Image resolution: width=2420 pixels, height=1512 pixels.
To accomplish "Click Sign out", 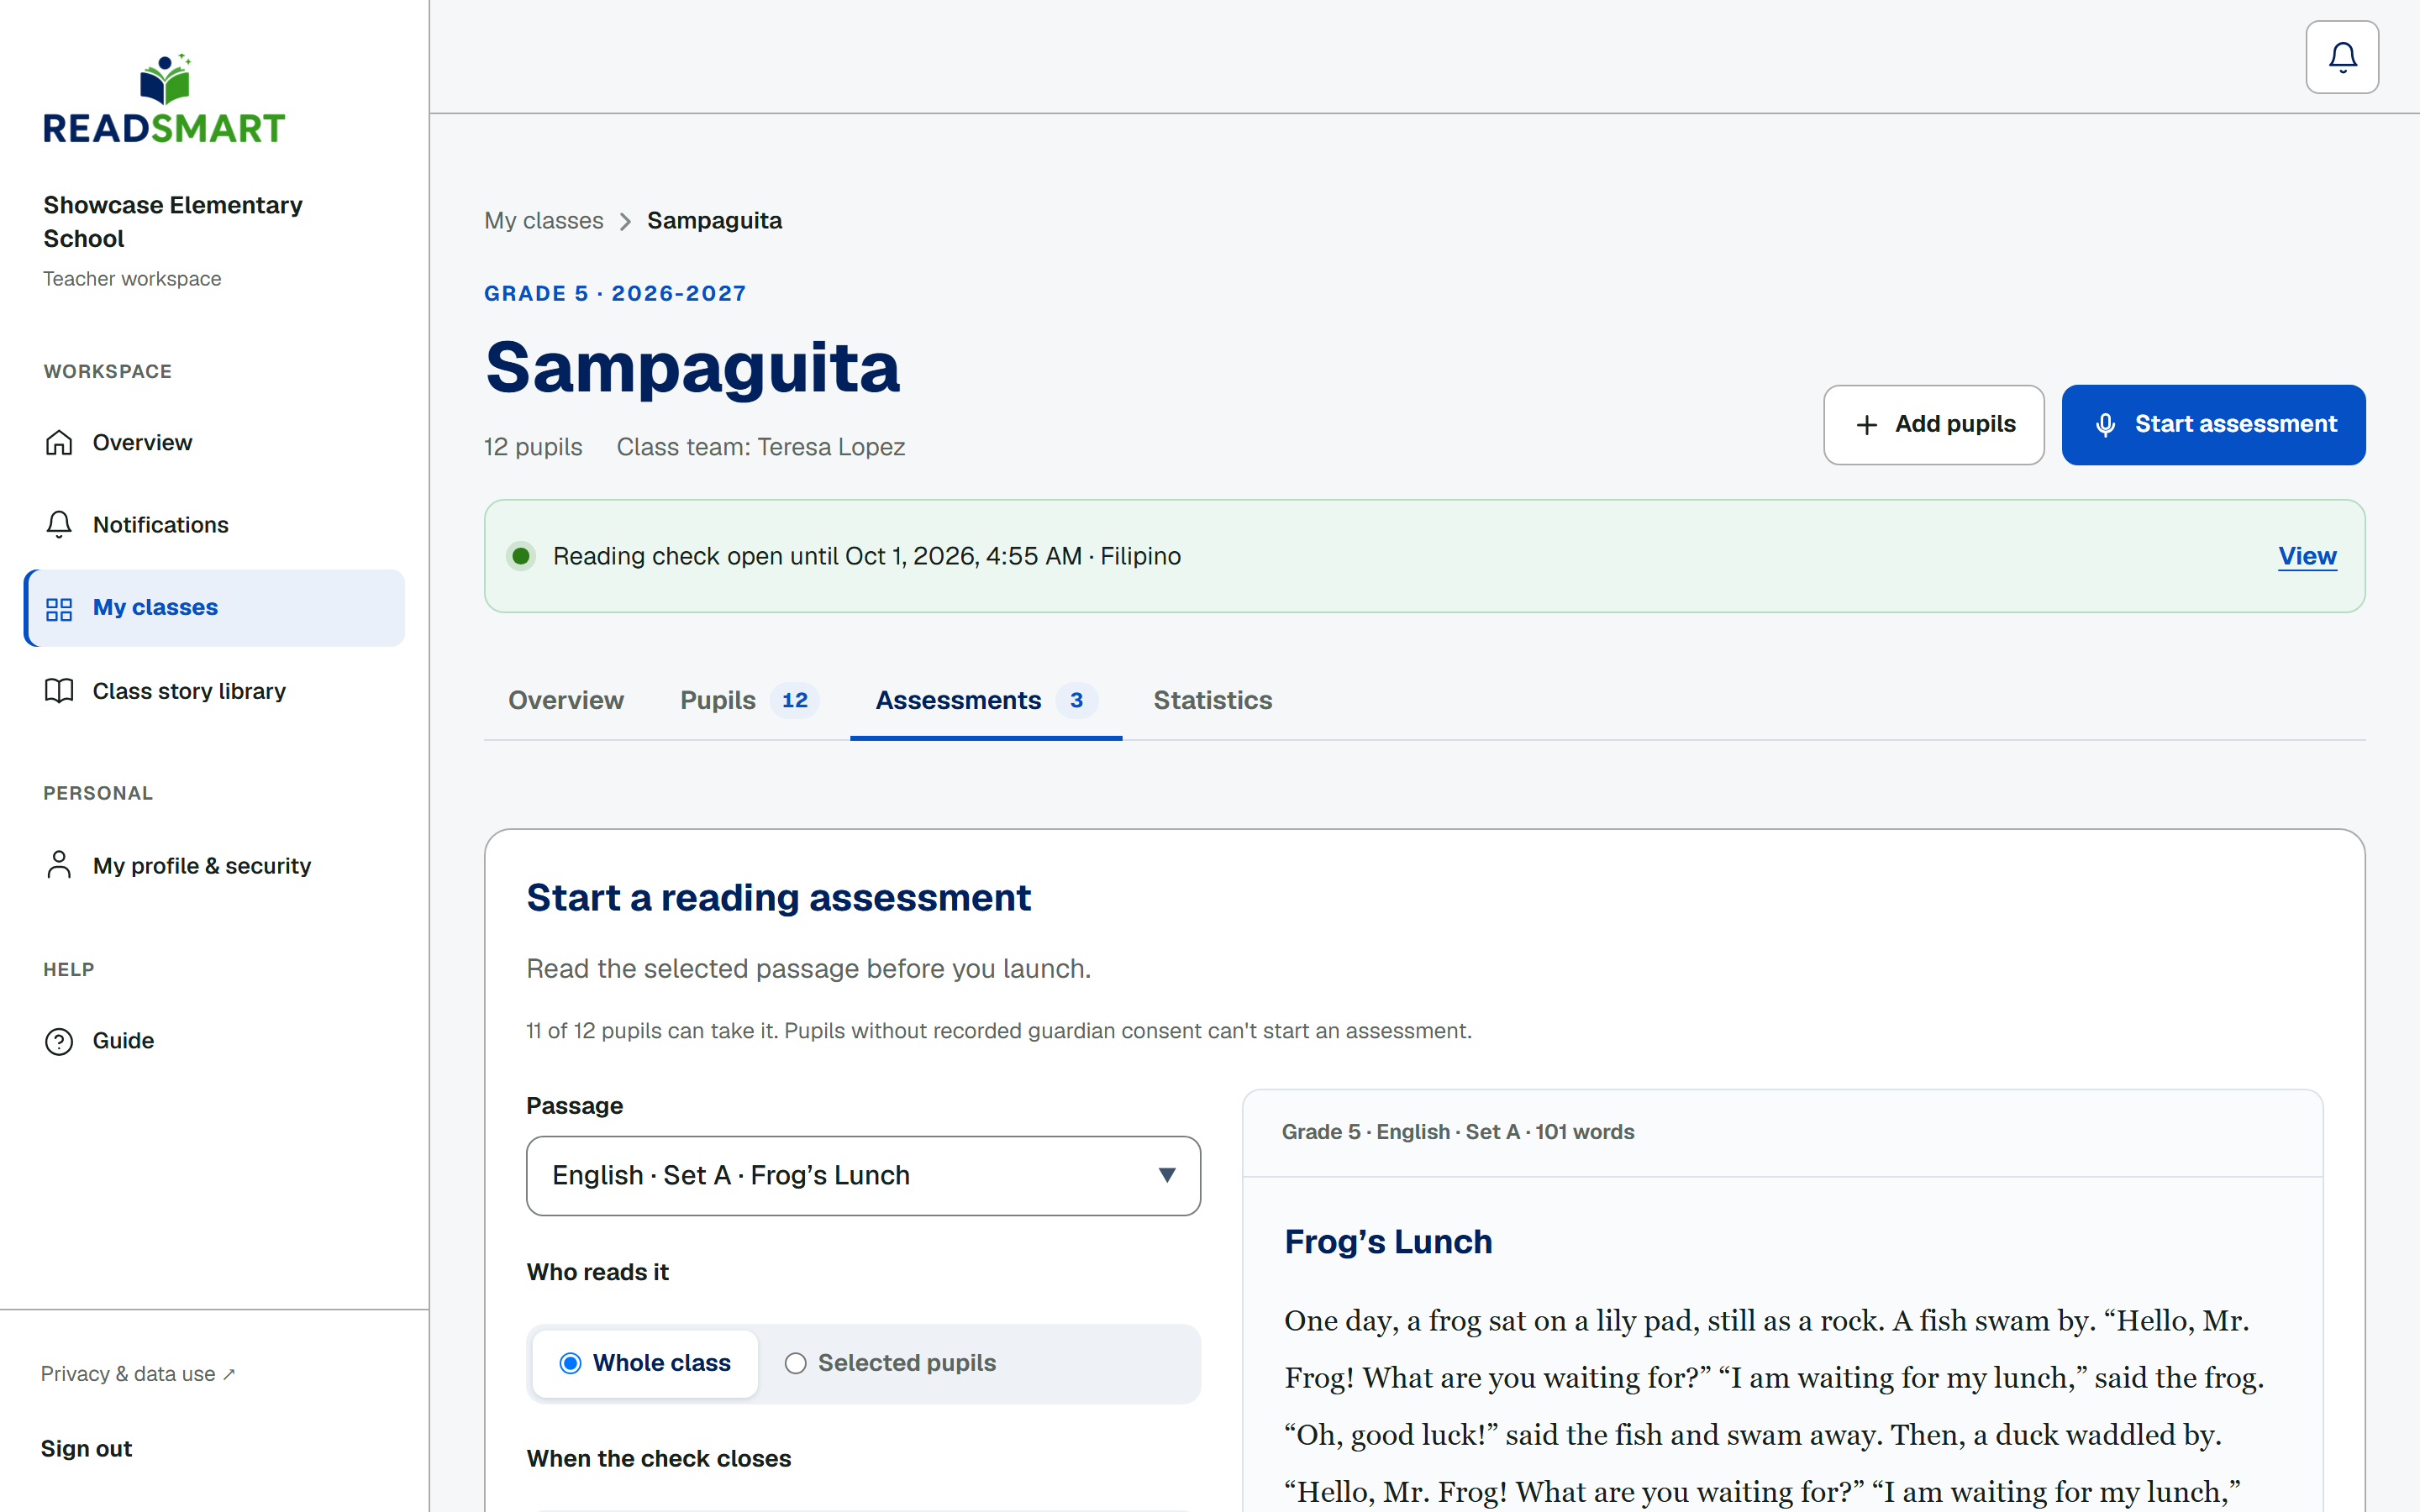I will coord(86,1449).
